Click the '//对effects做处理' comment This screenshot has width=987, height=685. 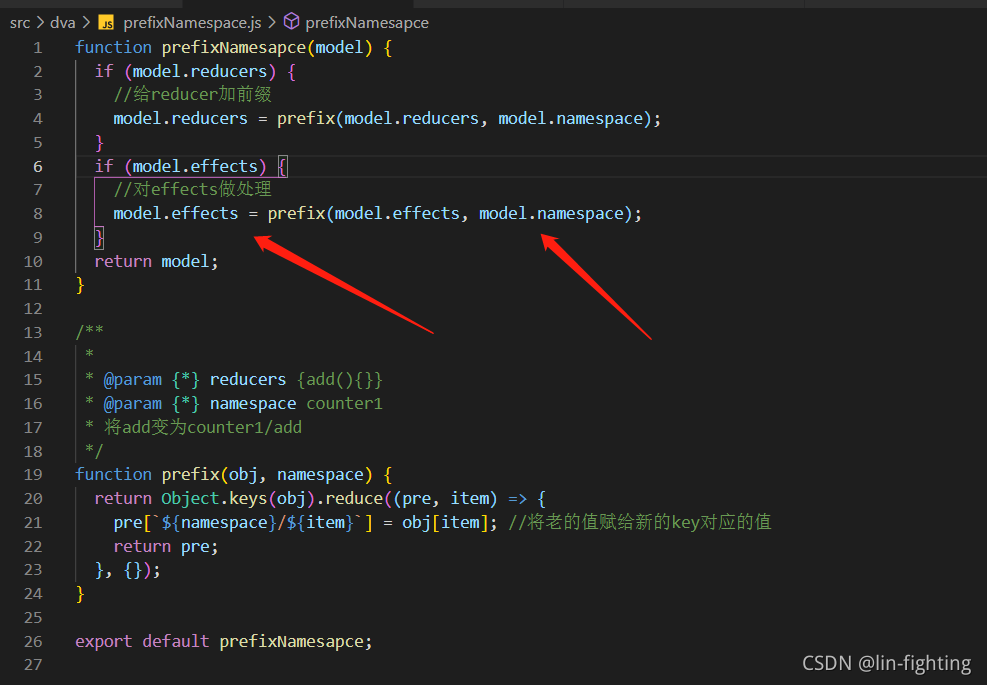click(x=193, y=189)
